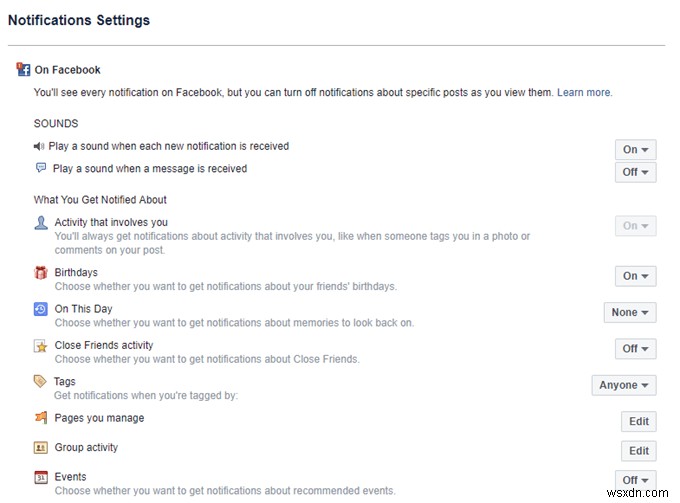Viewport: 680px width, 503px height.
Task: Click the Events label
Action: pyautogui.click(x=70, y=477)
